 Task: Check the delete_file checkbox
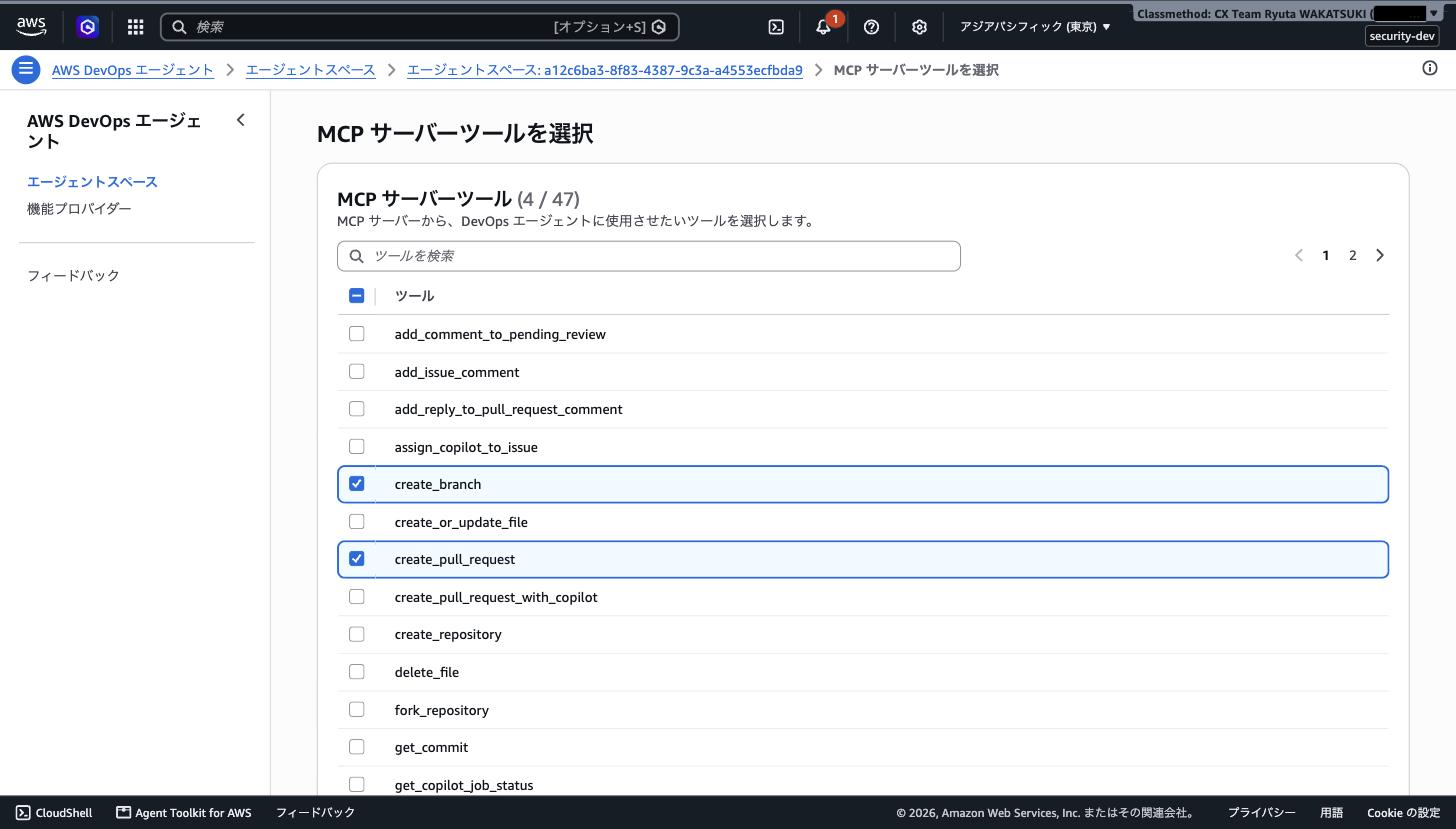356,671
